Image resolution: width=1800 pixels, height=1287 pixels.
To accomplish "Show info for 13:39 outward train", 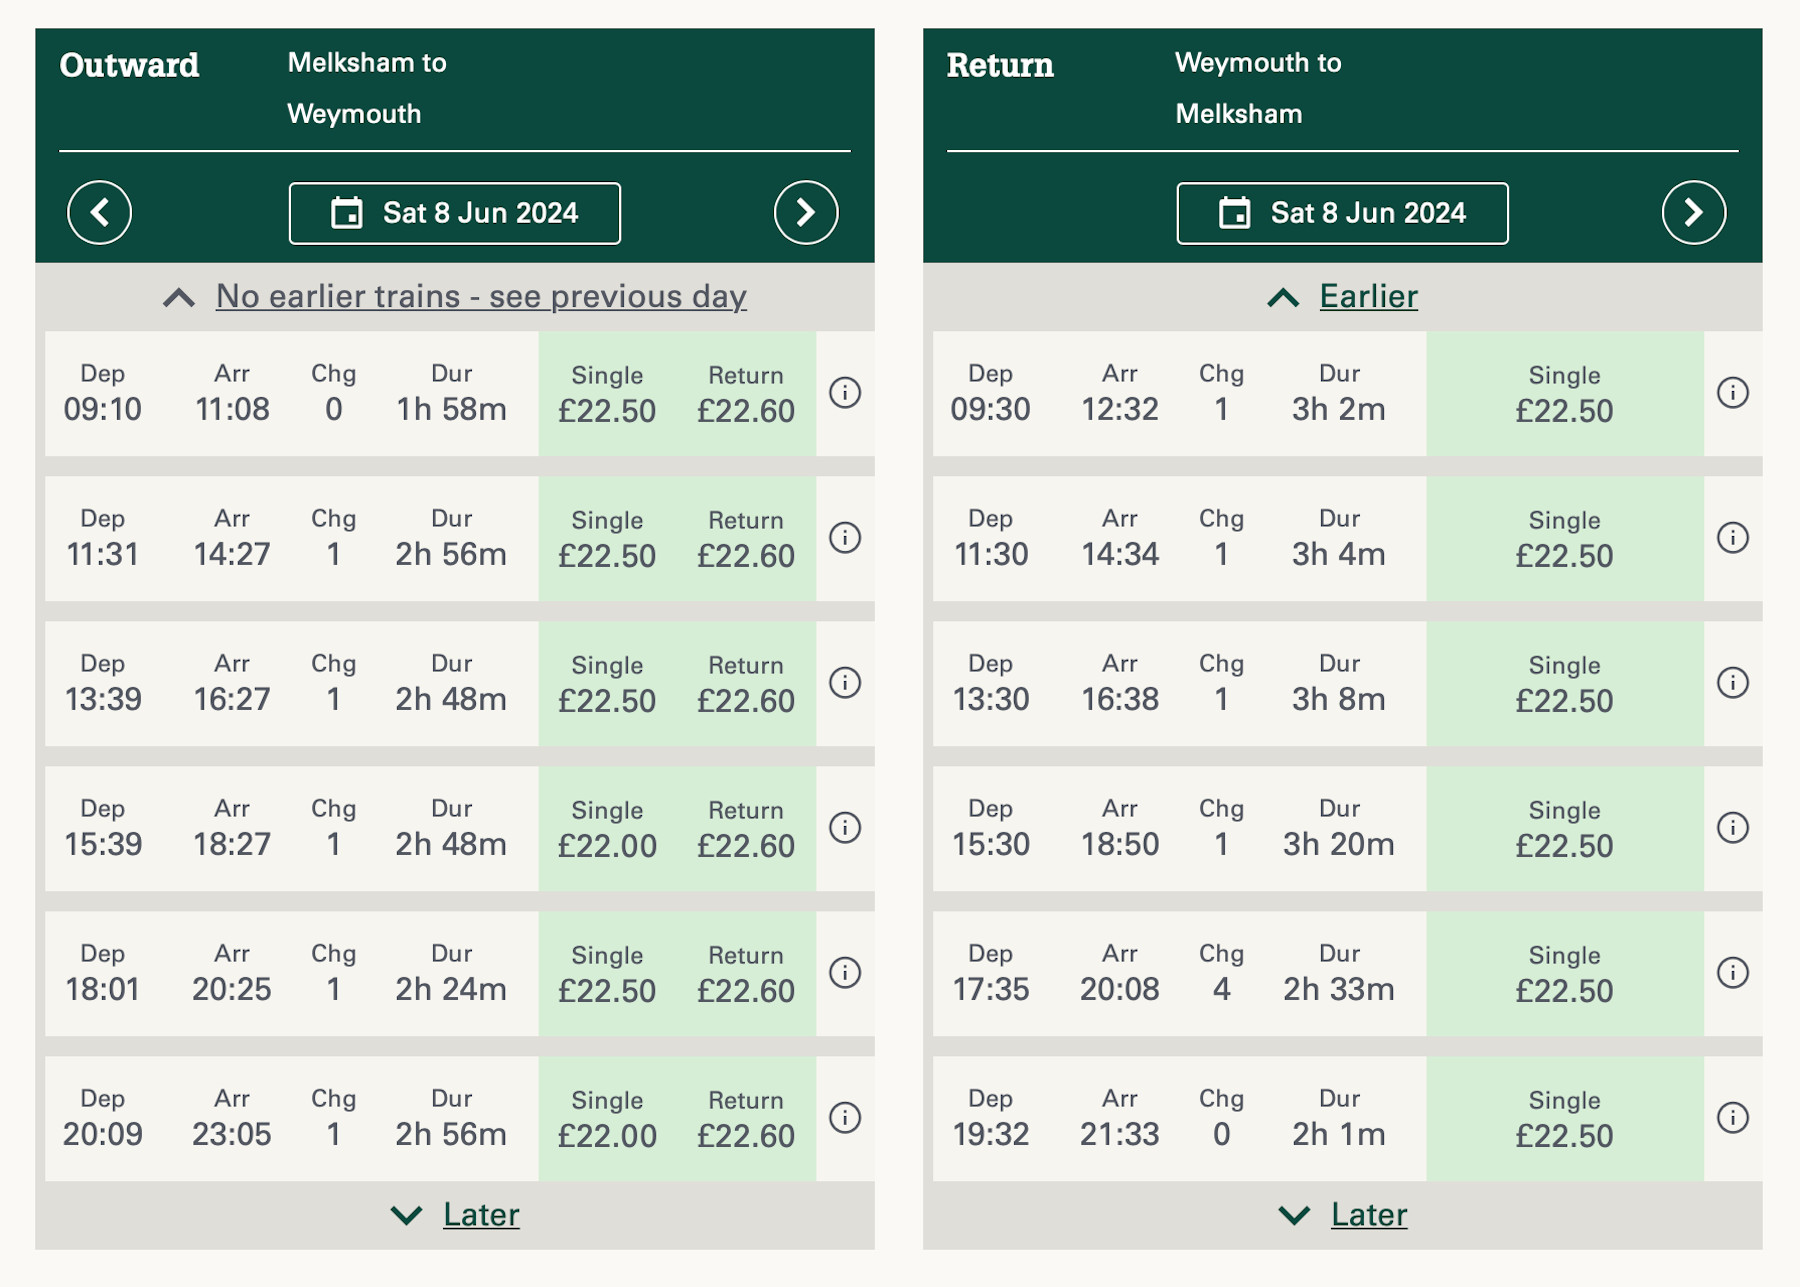I will point(845,683).
